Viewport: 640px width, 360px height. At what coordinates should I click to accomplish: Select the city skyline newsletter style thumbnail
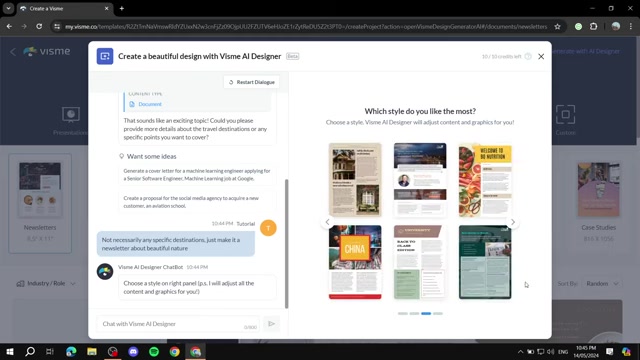point(420,180)
